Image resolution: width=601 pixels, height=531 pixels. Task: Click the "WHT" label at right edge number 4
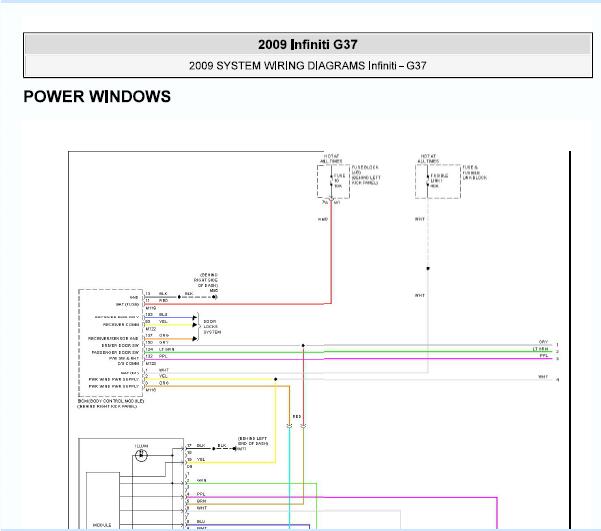[x=543, y=377]
